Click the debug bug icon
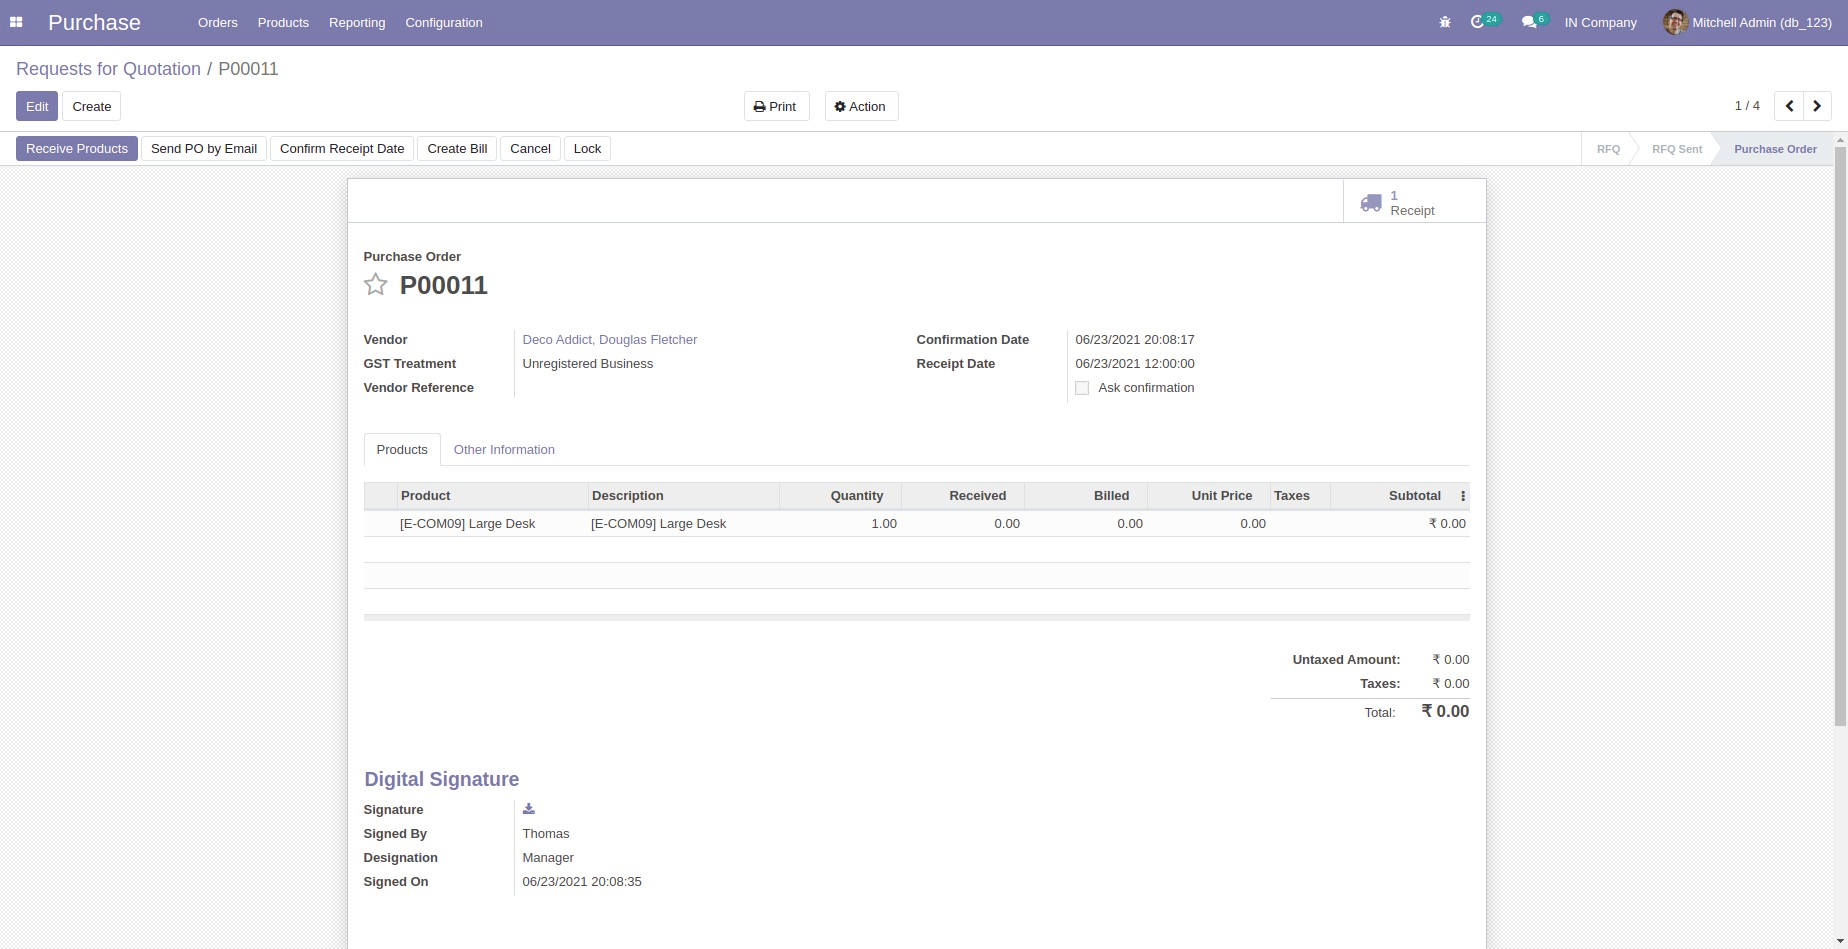Screen dimensions: 1848x949 (1444, 22)
